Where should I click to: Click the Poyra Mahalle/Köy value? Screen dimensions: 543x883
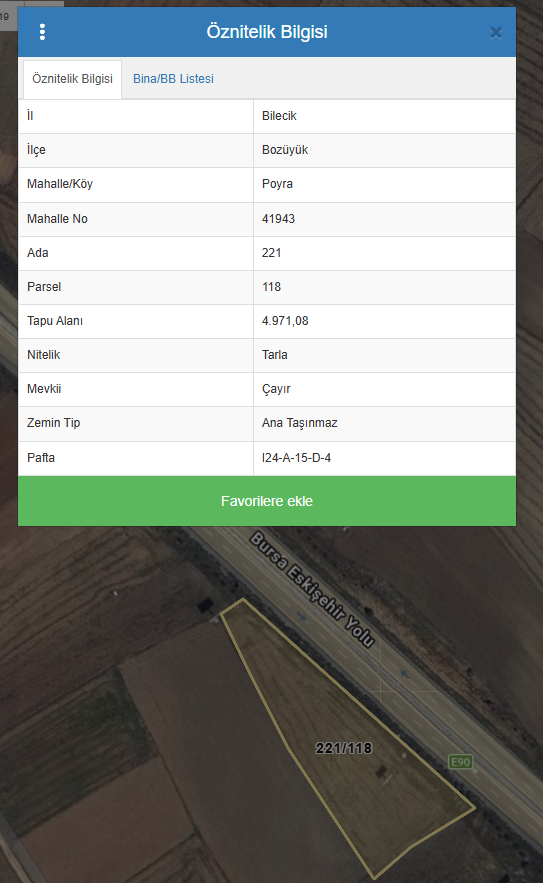coord(277,184)
